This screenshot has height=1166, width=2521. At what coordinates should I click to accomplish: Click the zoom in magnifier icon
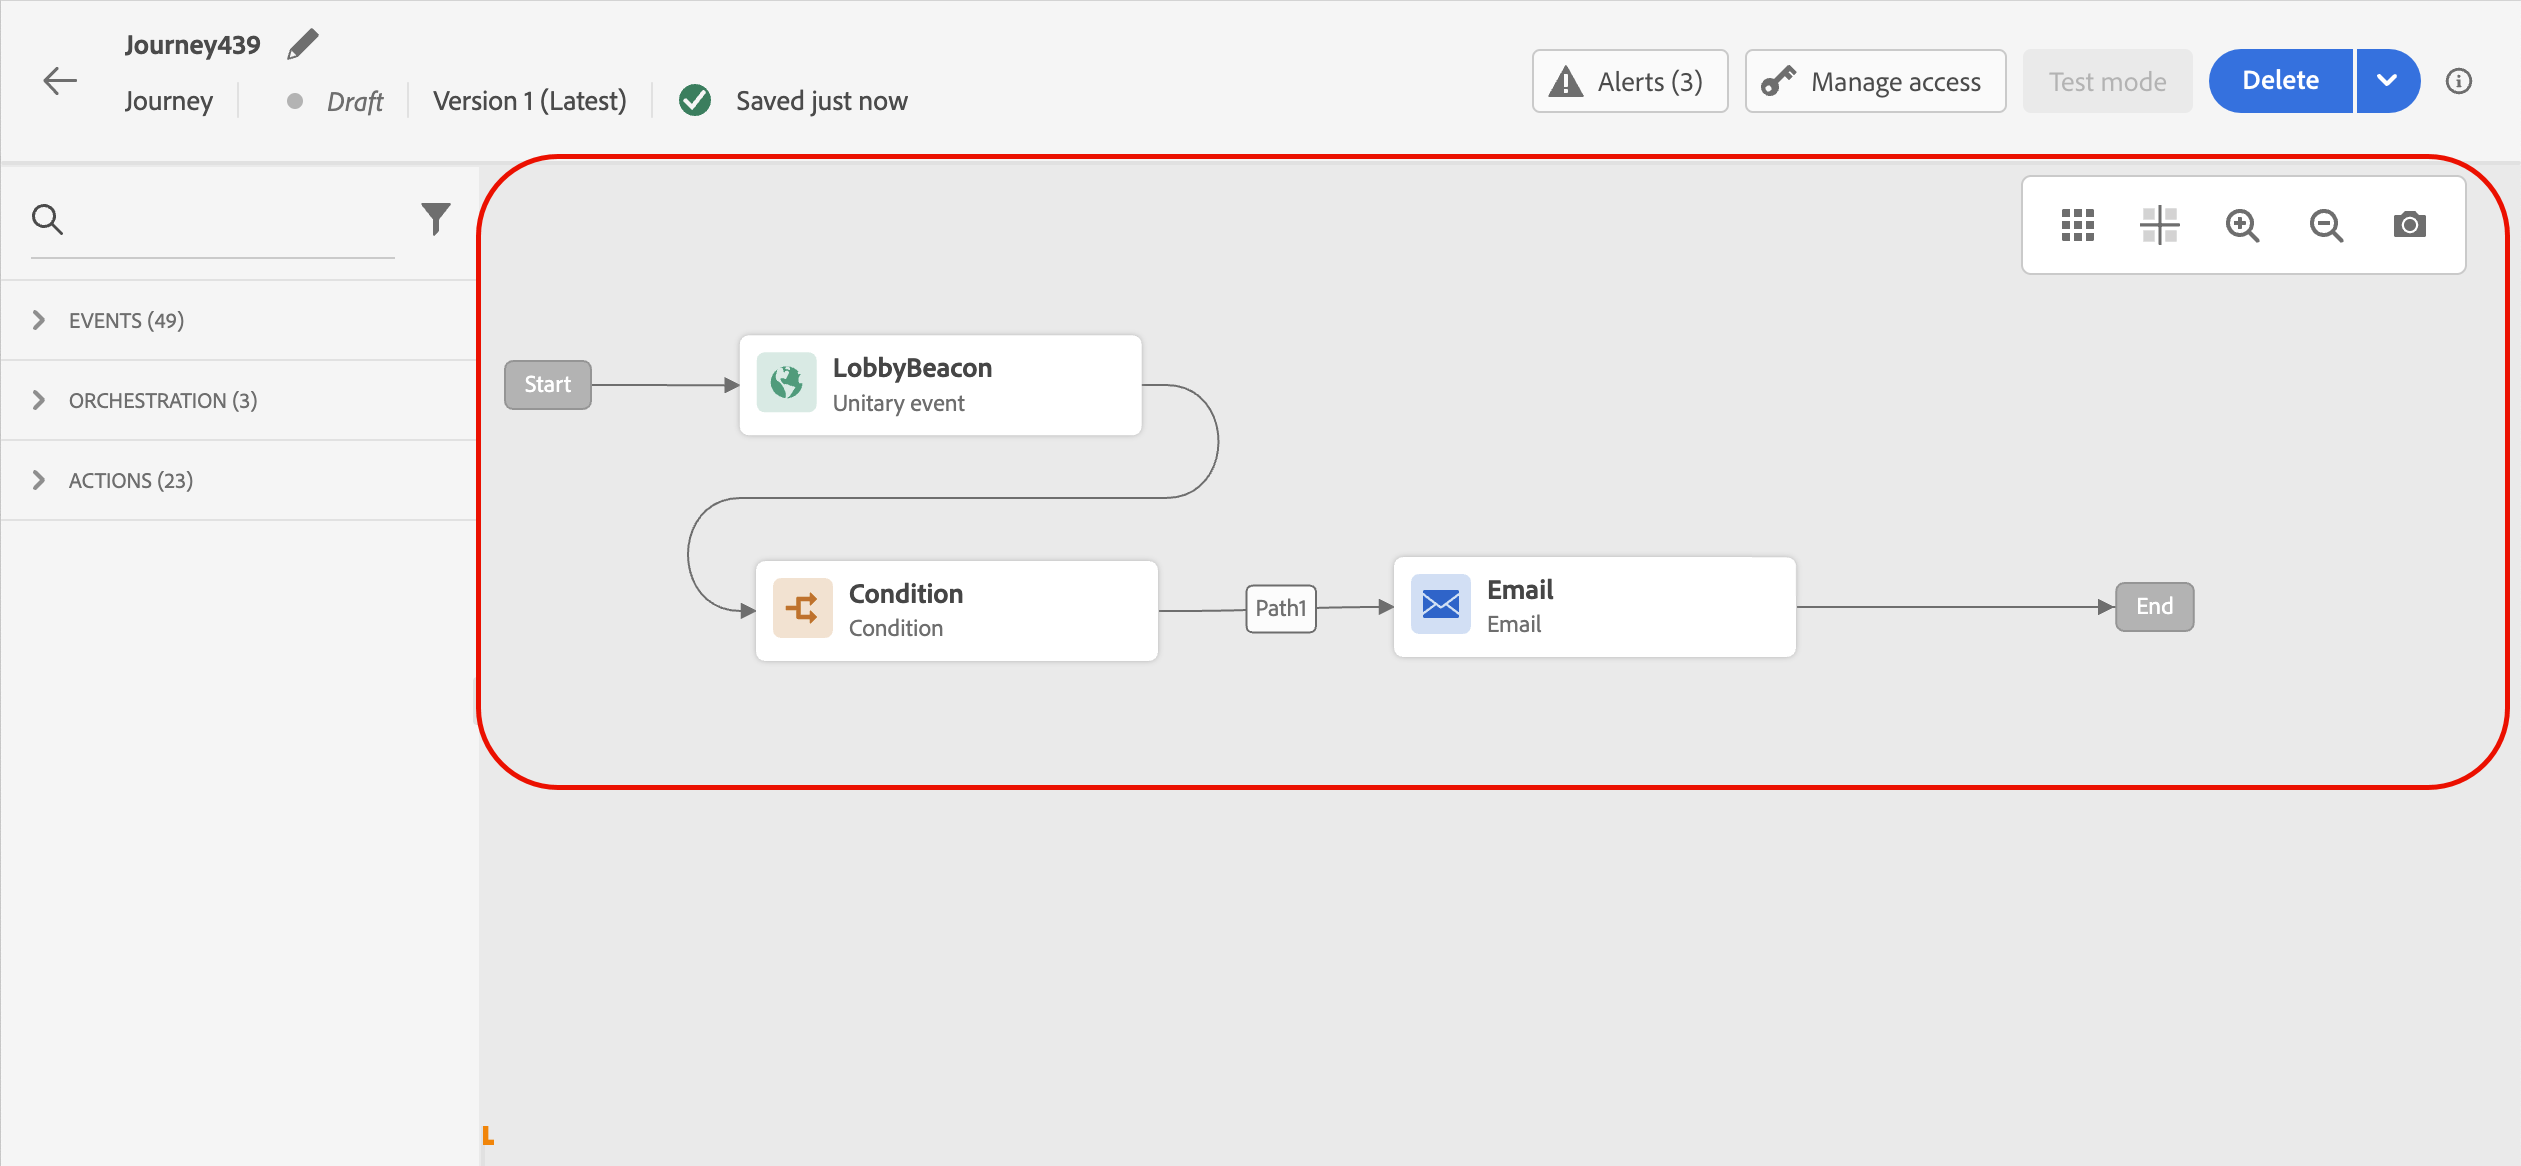(2243, 225)
